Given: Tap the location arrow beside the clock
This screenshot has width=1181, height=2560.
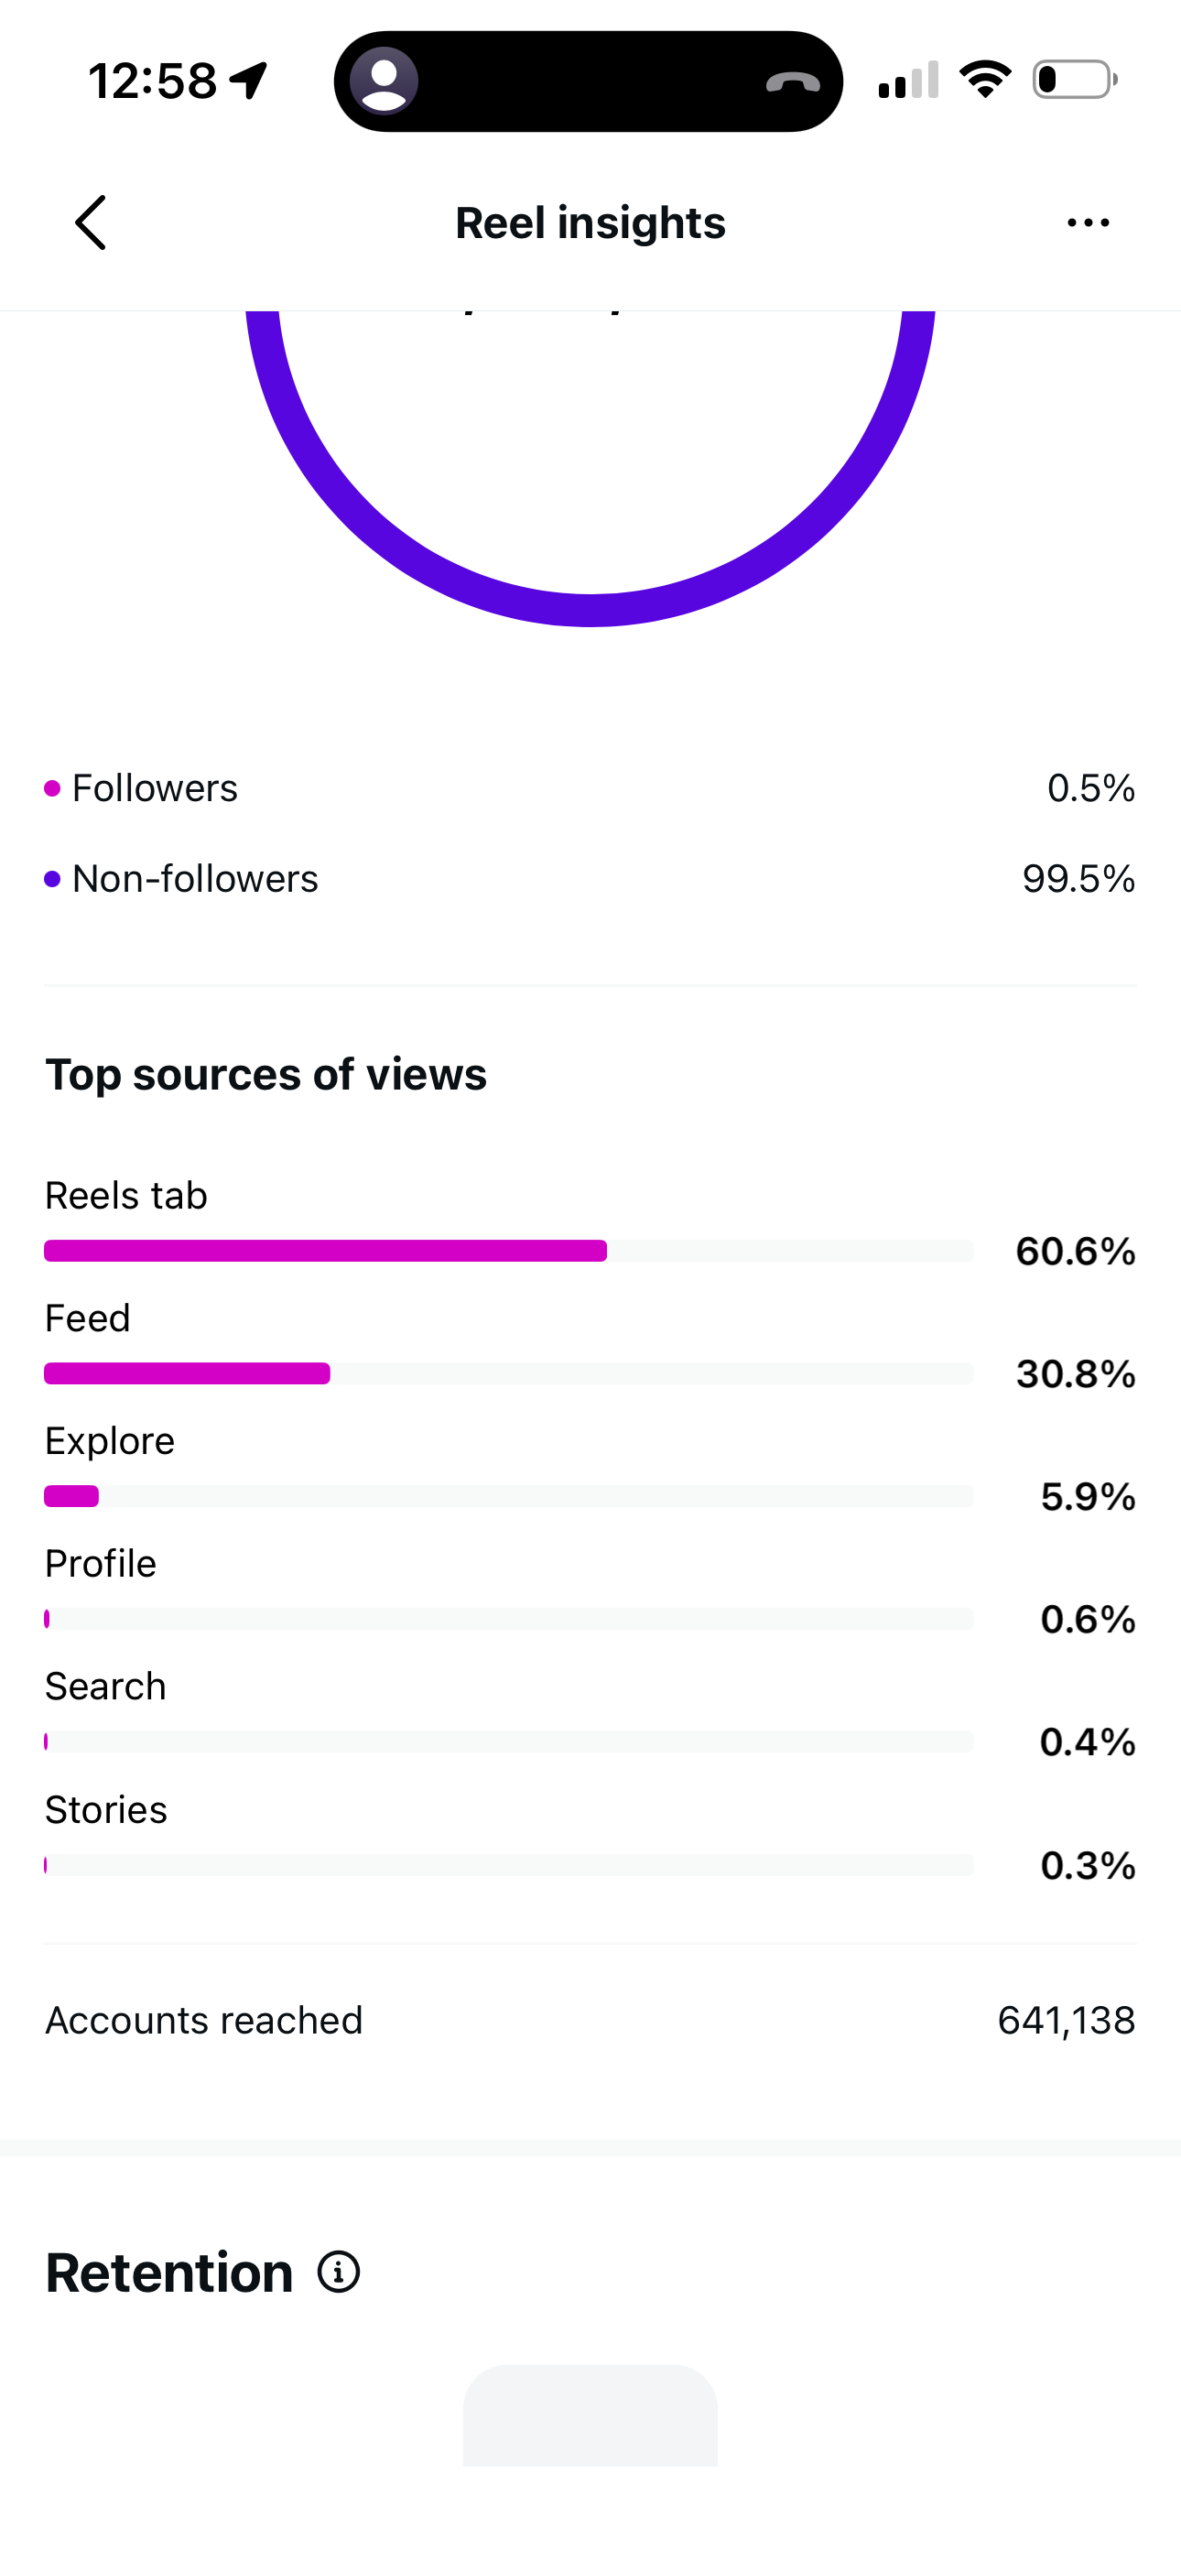Looking at the screenshot, I should click(250, 81).
